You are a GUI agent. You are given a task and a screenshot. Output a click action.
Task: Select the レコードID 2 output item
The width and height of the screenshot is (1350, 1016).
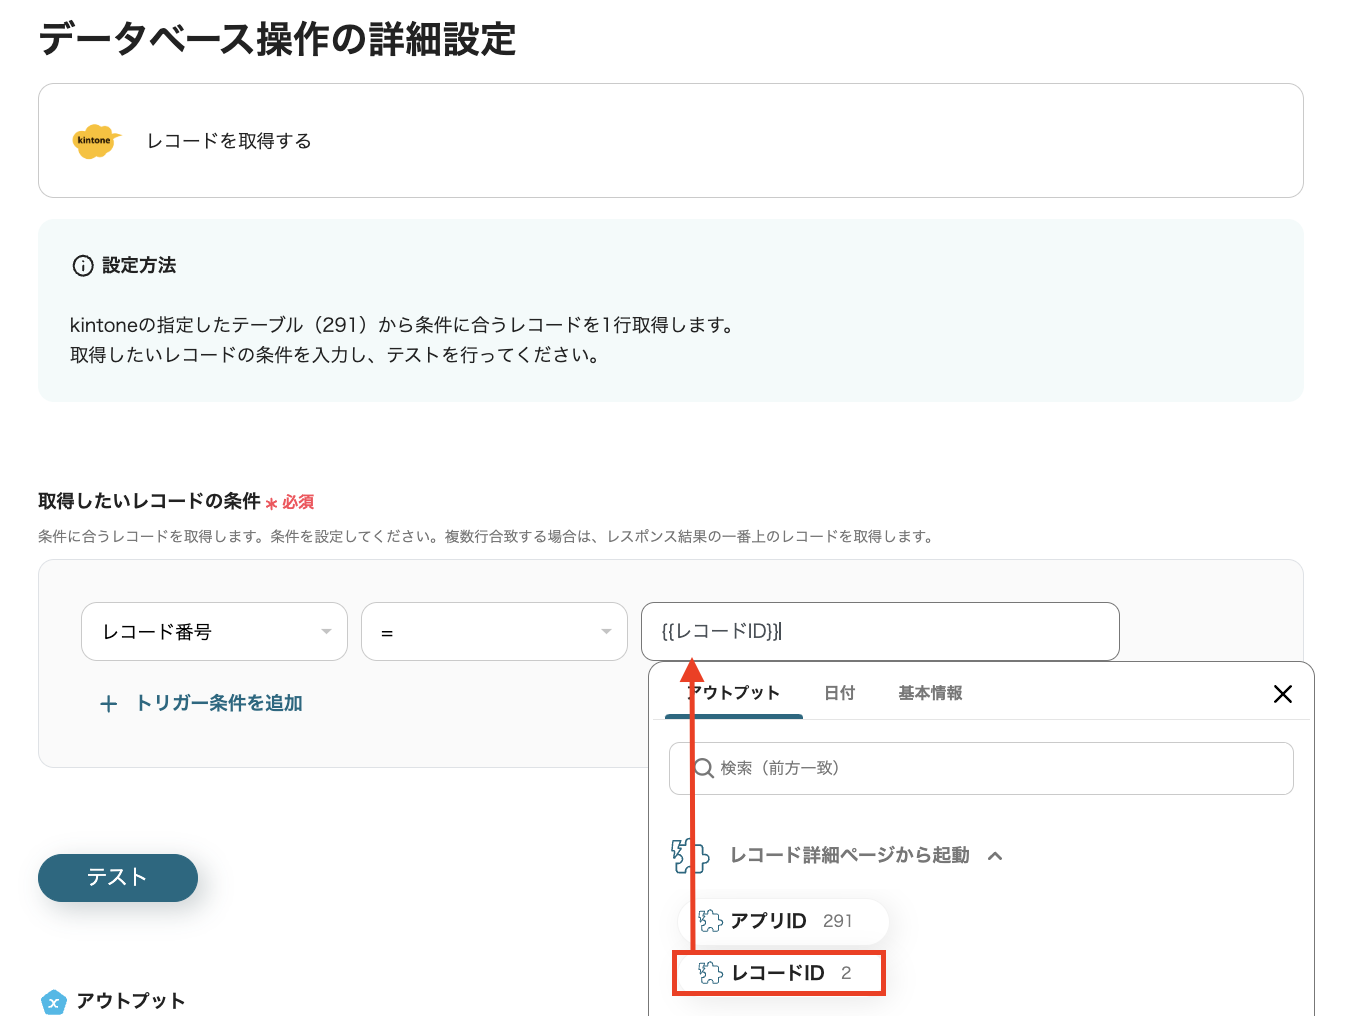pyautogui.click(x=779, y=973)
